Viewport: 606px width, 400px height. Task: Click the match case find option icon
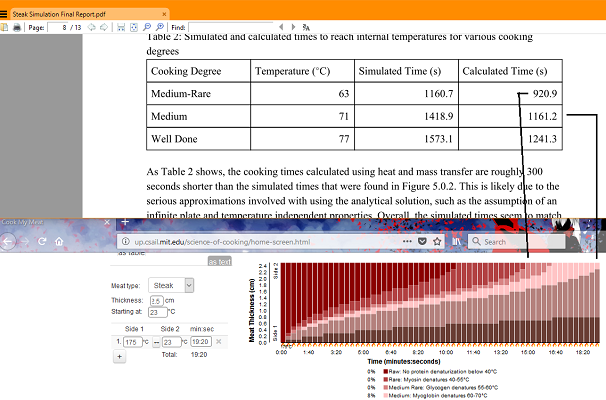(306, 27)
